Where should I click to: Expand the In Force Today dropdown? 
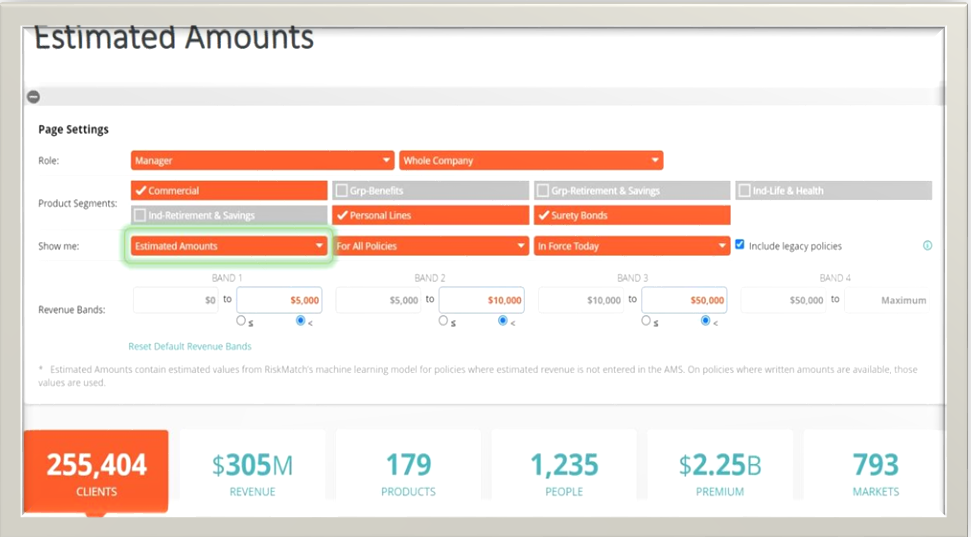[x=632, y=246]
